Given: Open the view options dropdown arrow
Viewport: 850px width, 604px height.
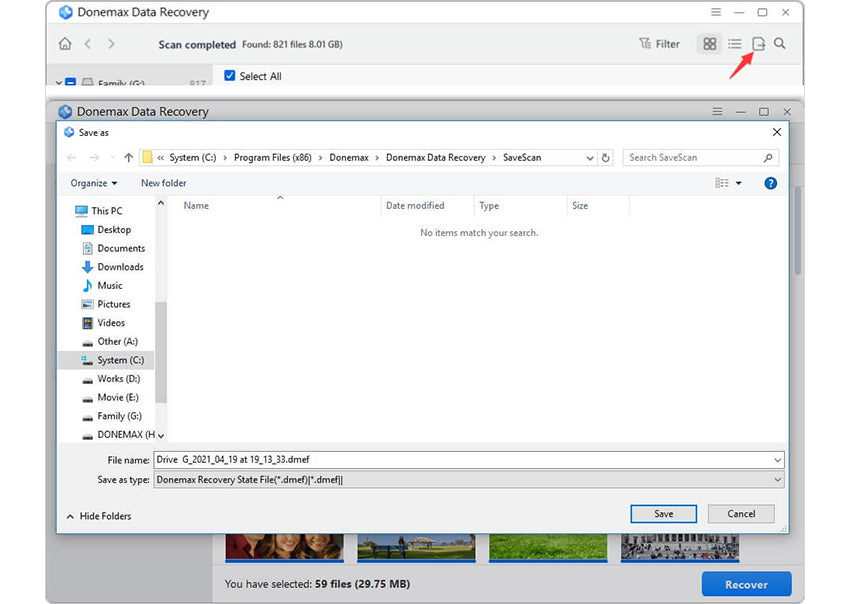Looking at the screenshot, I should coord(738,183).
